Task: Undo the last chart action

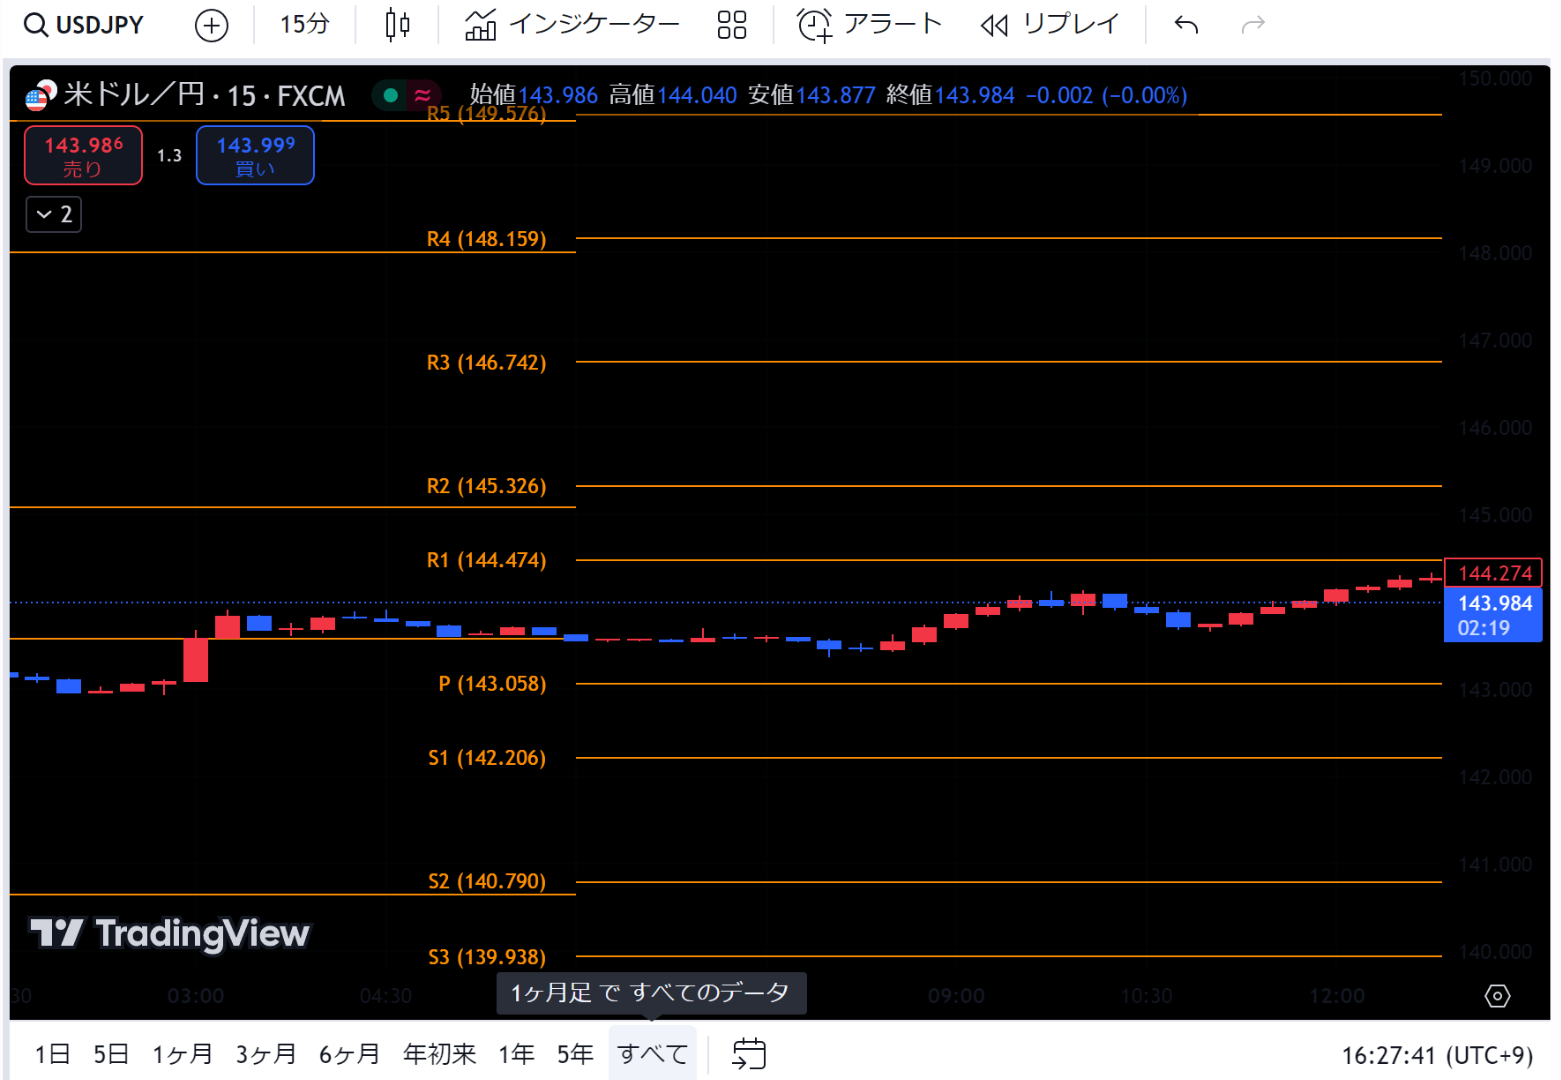Action: click(x=1186, y=25)
